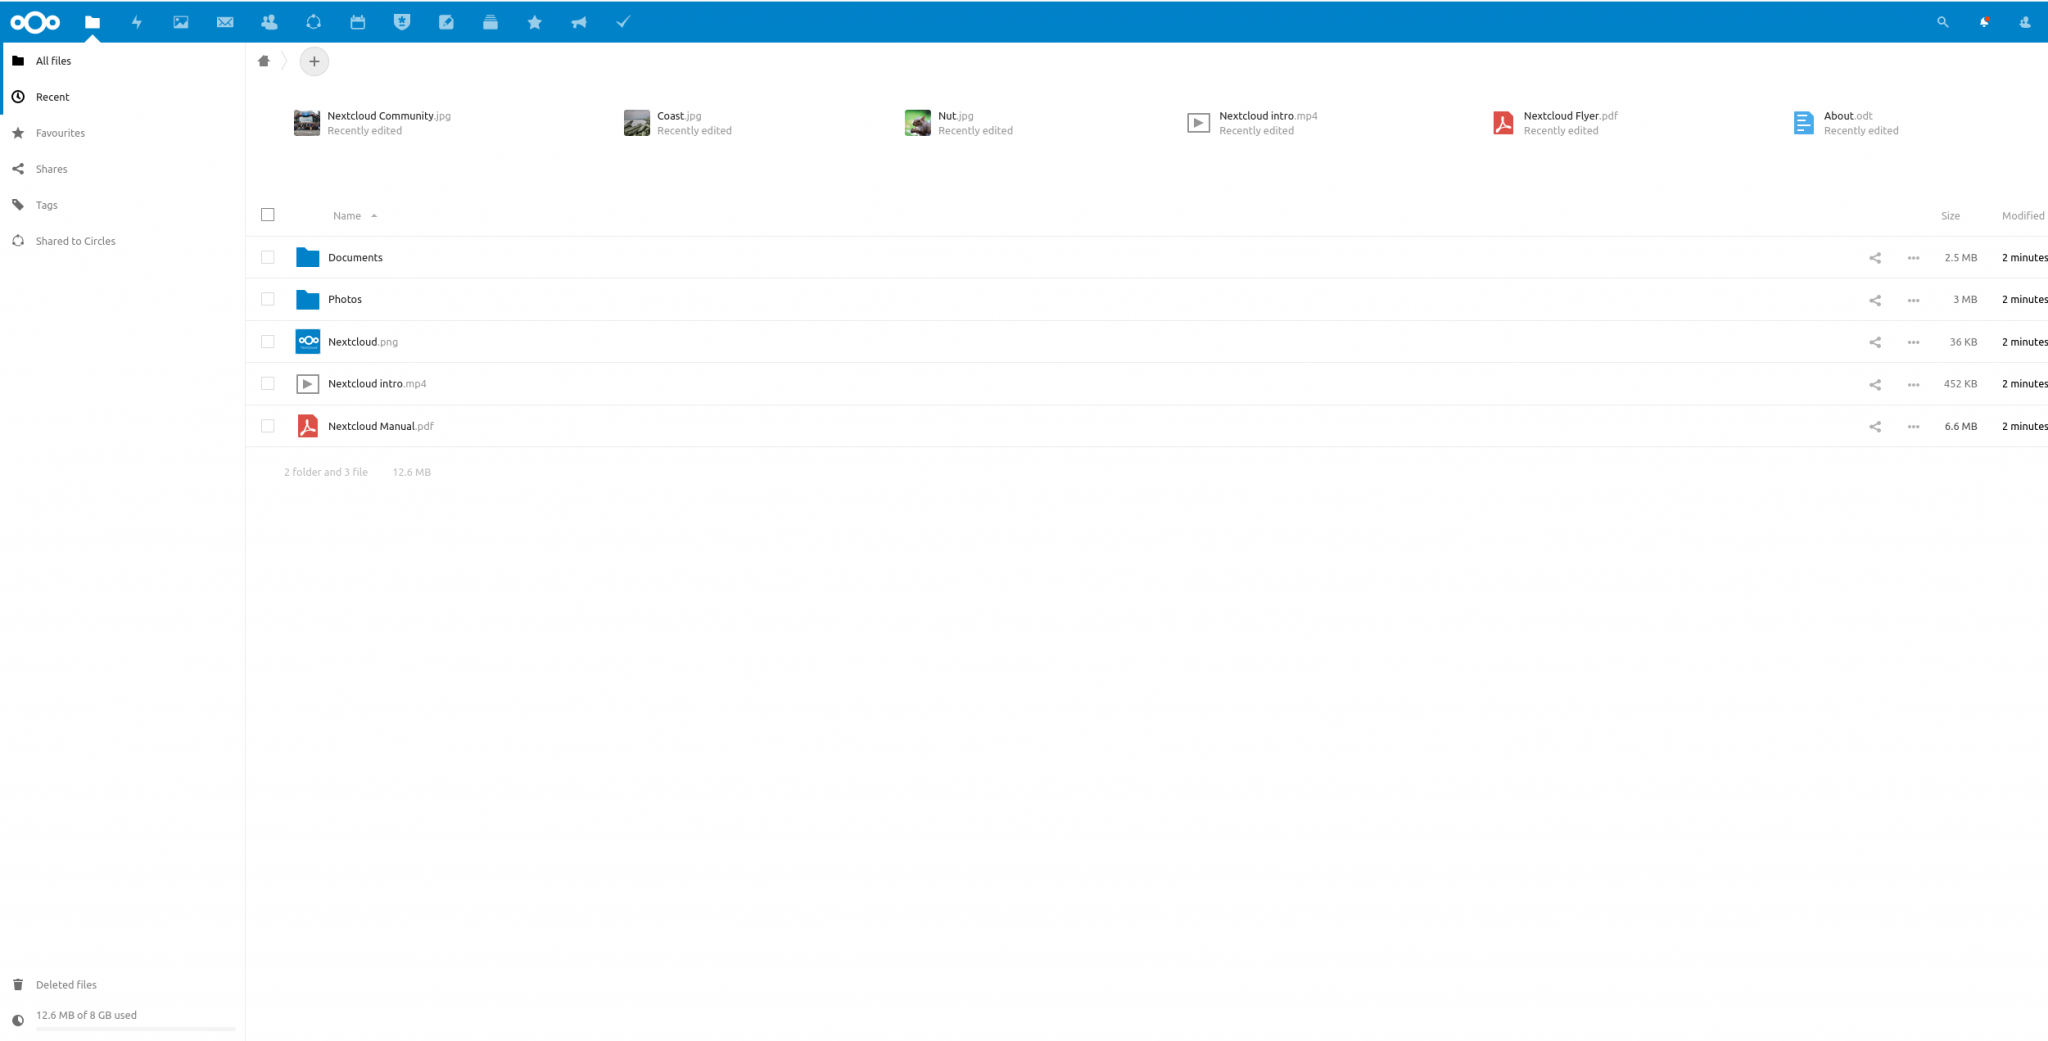The width and height of the screenshot is (2048, 1041).
Task: Open the Circles icon in top bar
Action: tap(313, 22)
